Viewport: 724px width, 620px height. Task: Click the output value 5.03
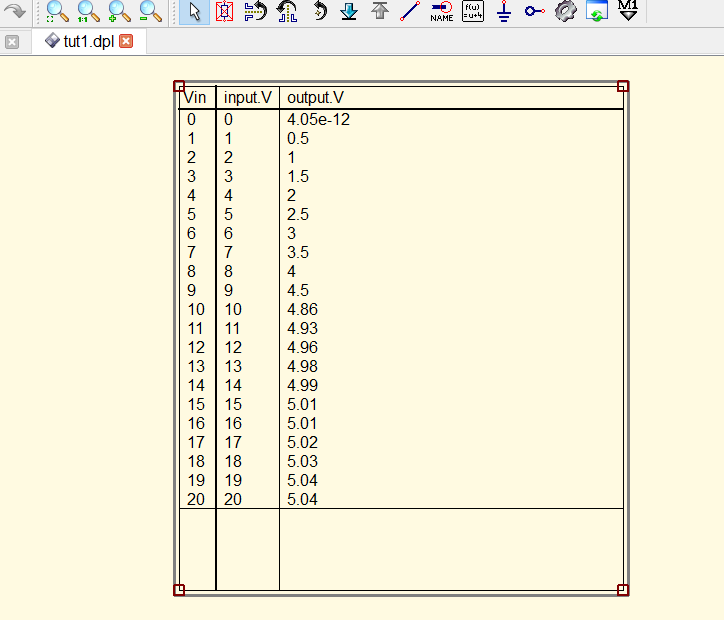[302, 461]
